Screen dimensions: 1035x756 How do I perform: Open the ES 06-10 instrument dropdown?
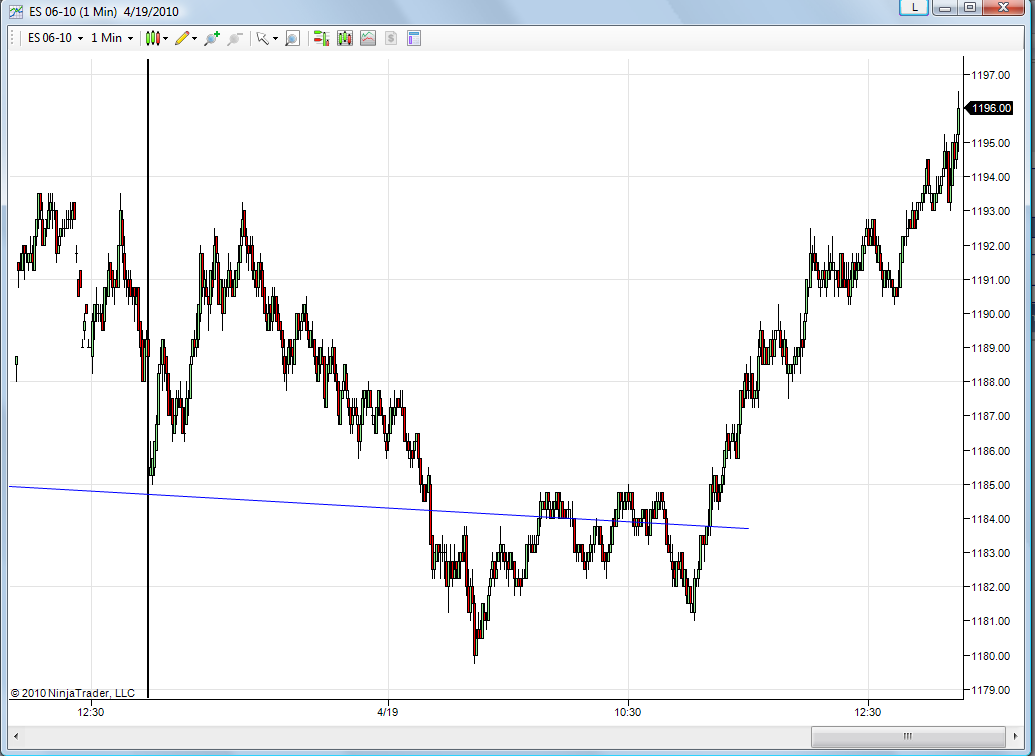coord(55,38)
